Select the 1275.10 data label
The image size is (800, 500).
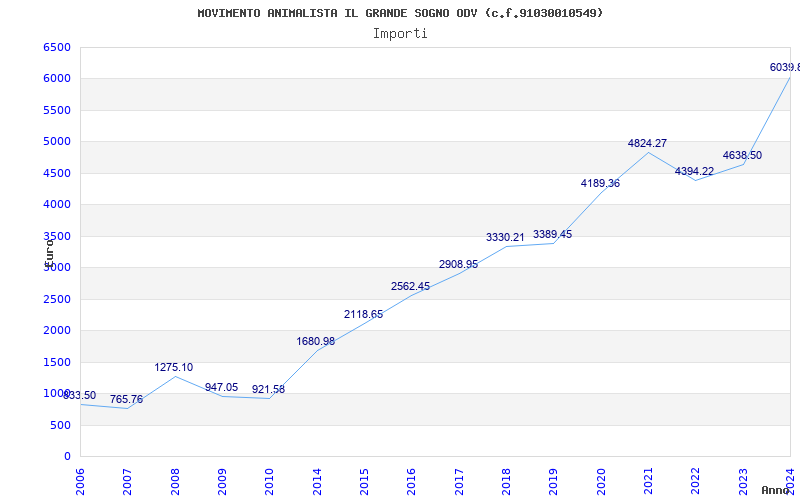173,367
